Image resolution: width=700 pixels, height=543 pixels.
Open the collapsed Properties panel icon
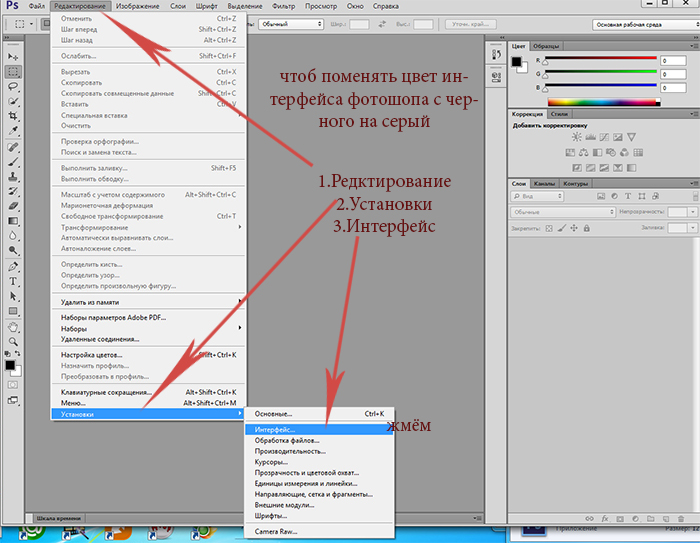point(496,77)
